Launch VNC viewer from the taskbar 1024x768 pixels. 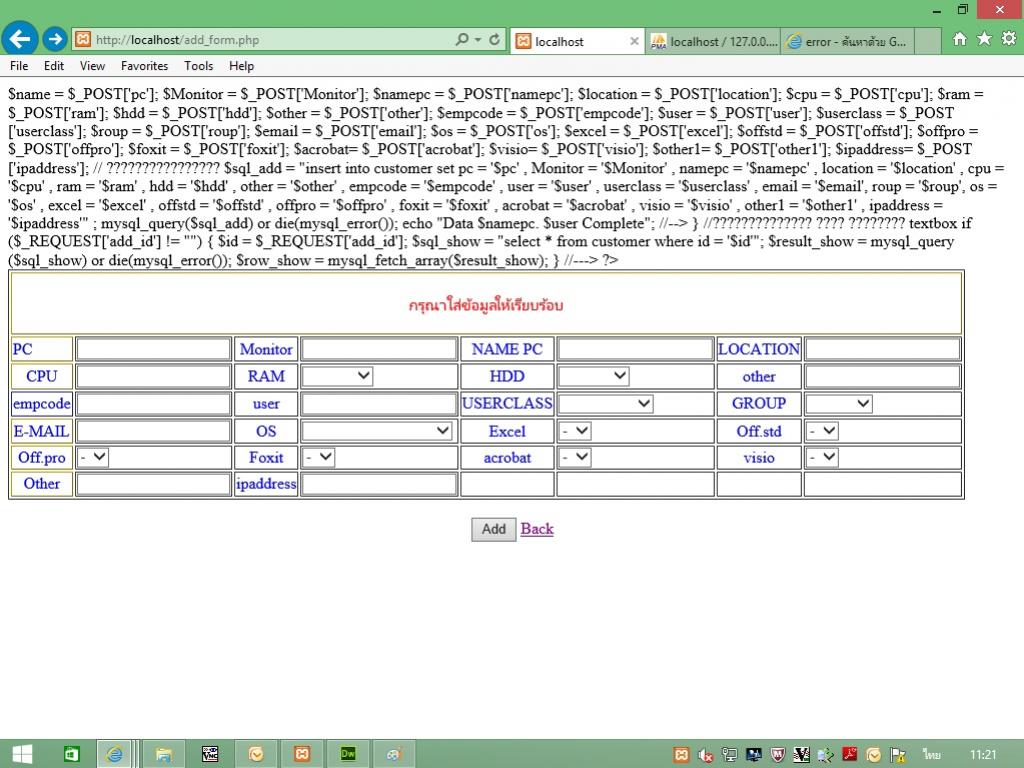[x=210, y=754]
